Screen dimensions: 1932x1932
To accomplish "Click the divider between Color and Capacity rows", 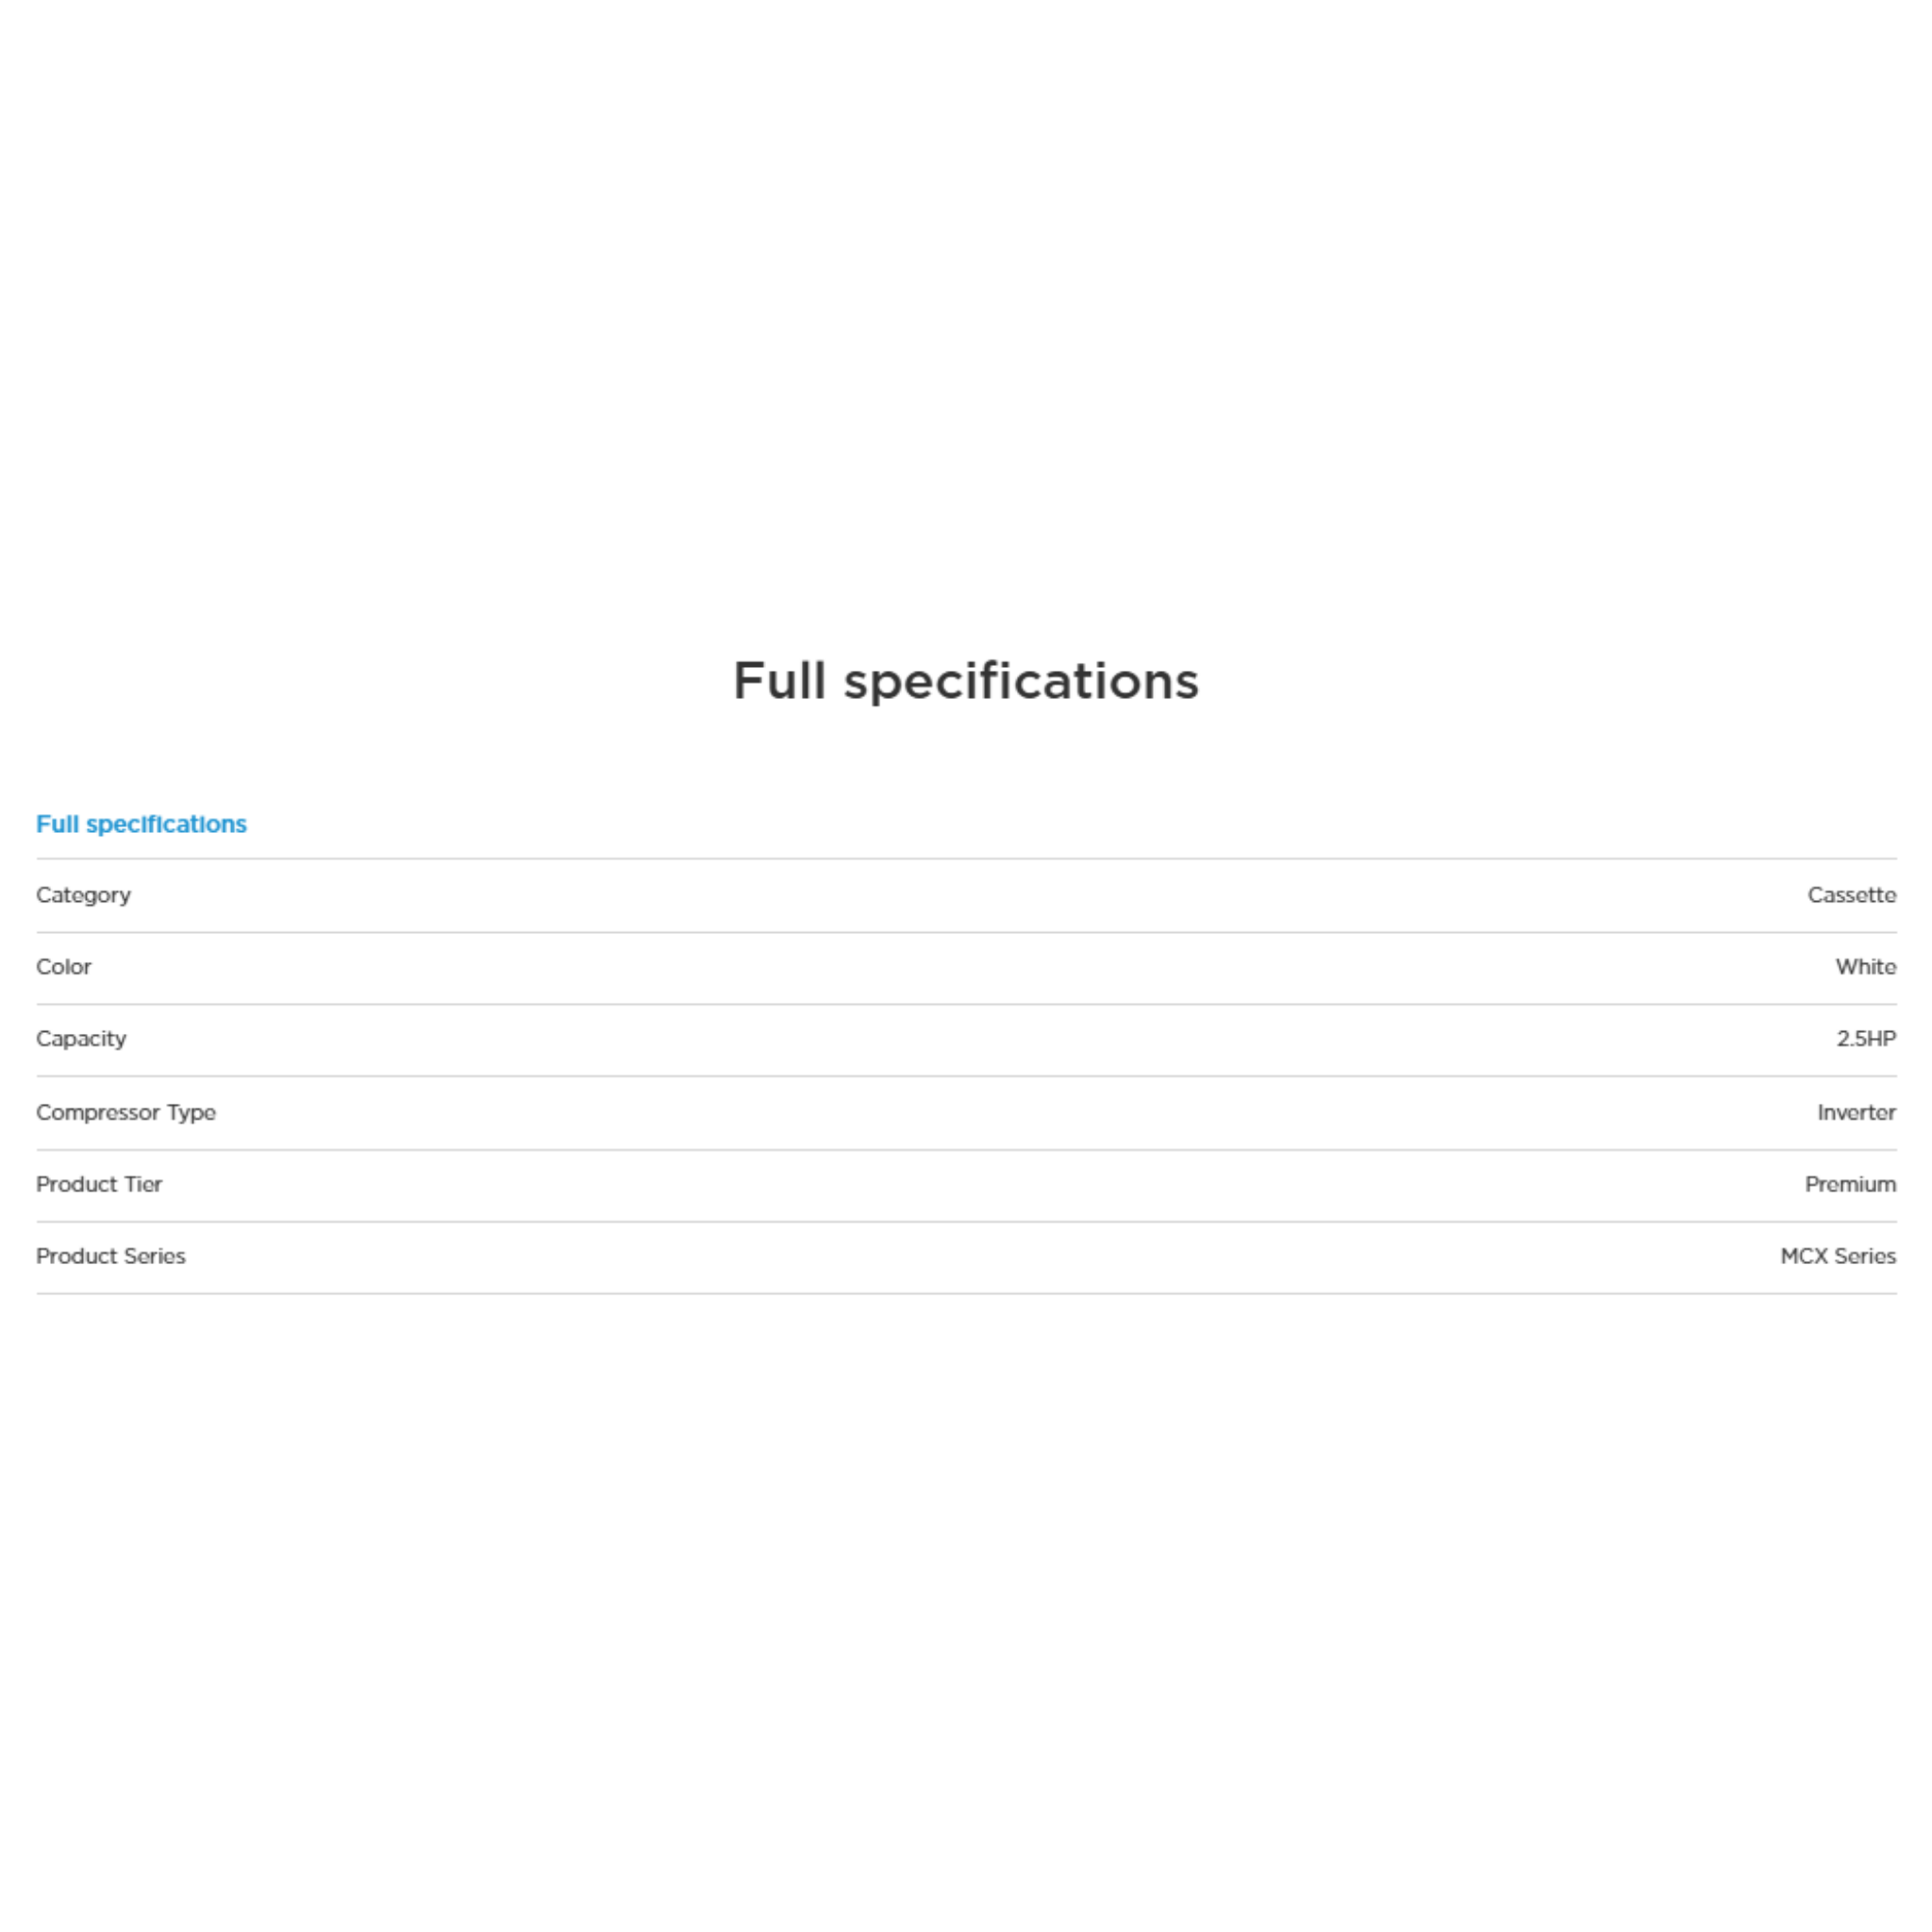I will 966,1005.
